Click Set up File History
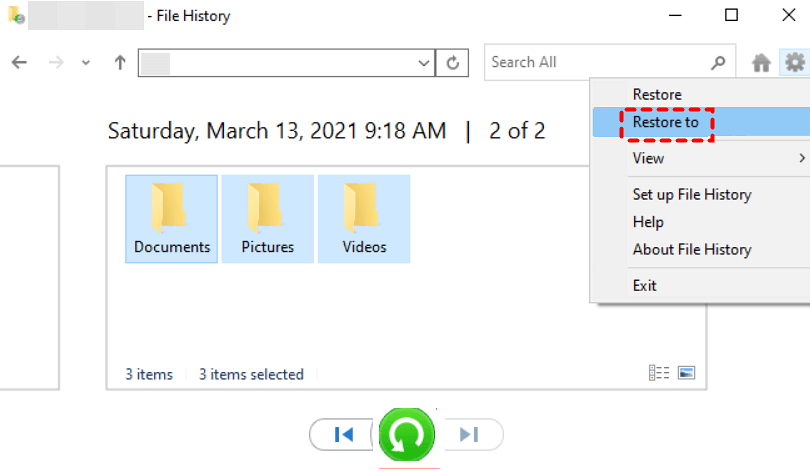This screenshot has width=810, height=472. 692,194
